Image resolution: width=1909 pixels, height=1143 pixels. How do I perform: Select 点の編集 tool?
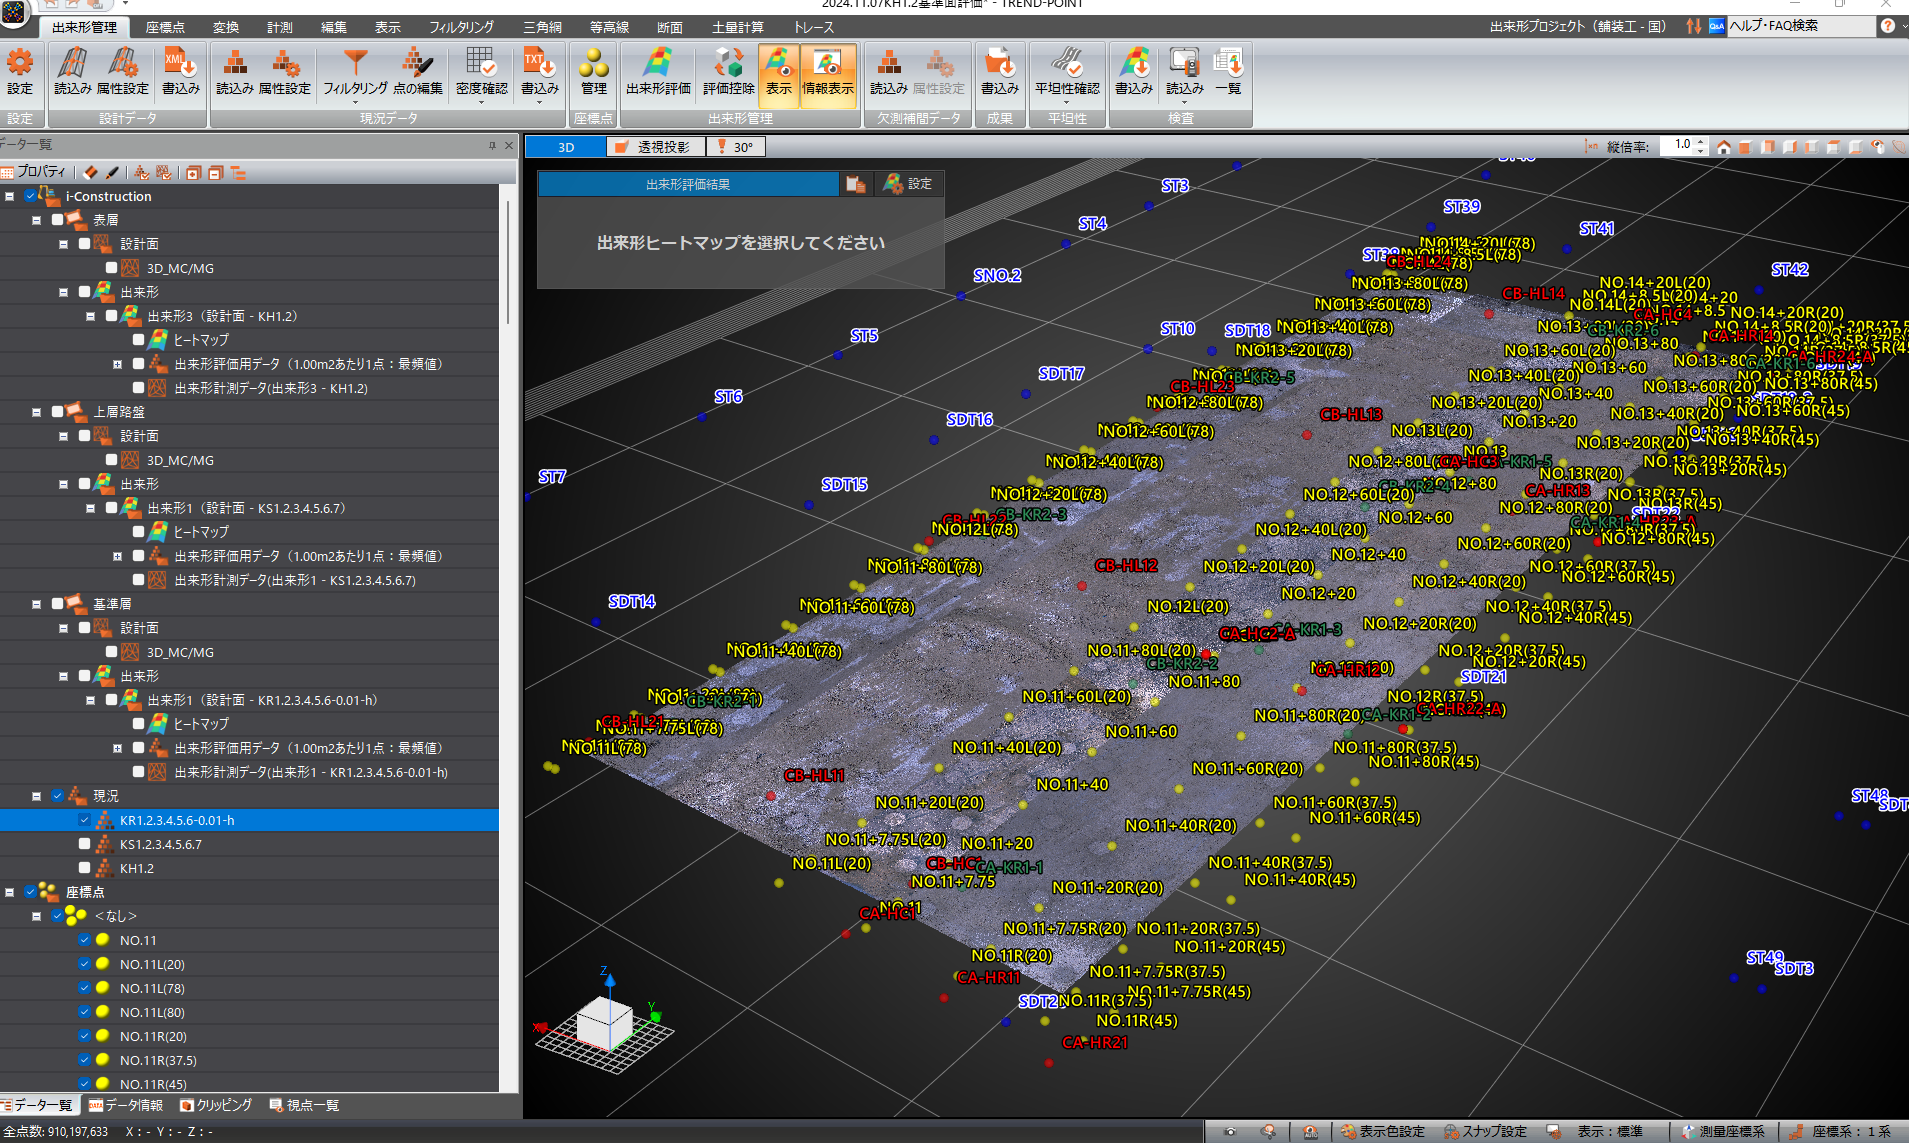pyautogui.click(x=418, y=71)
